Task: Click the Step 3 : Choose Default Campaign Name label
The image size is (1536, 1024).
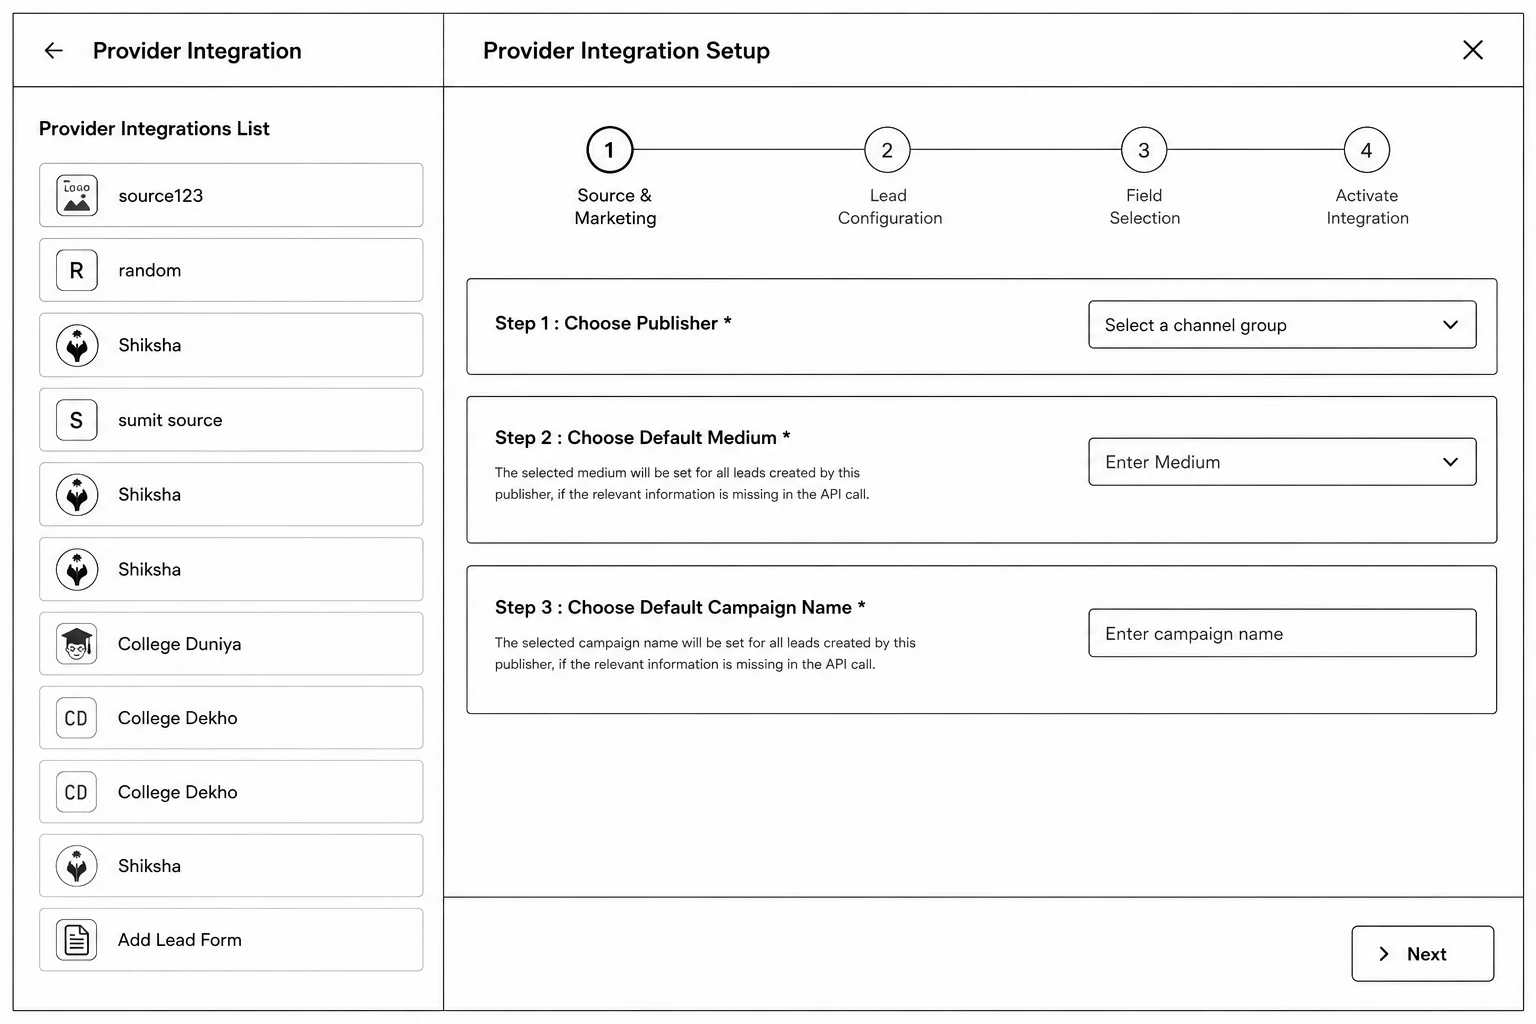Action: (680, 607)
